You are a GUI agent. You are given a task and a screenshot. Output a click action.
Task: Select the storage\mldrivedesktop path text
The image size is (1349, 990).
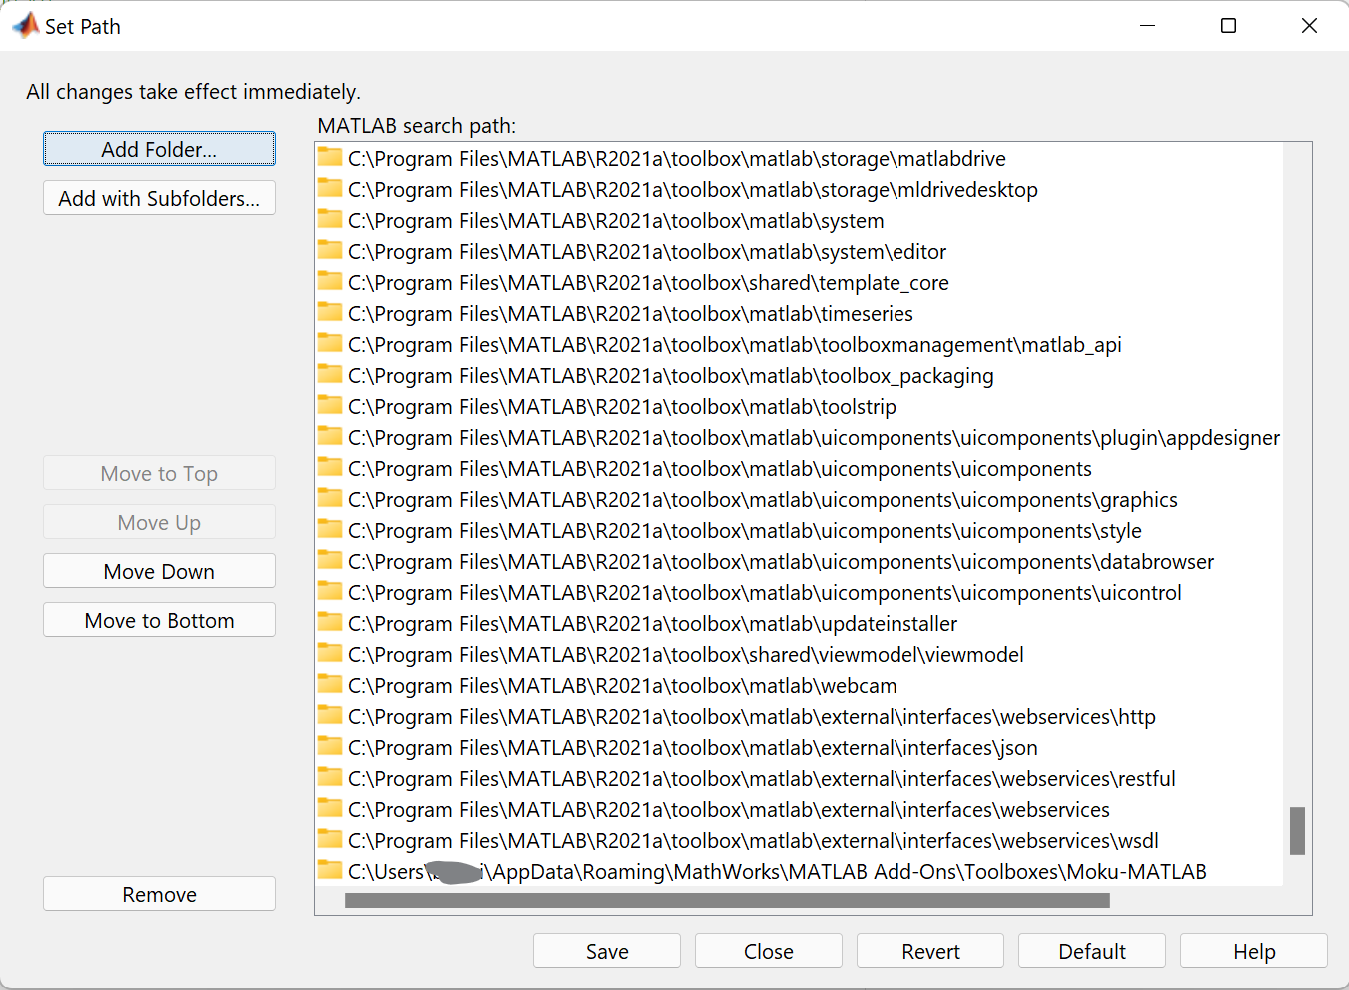(x=693, y=190)
